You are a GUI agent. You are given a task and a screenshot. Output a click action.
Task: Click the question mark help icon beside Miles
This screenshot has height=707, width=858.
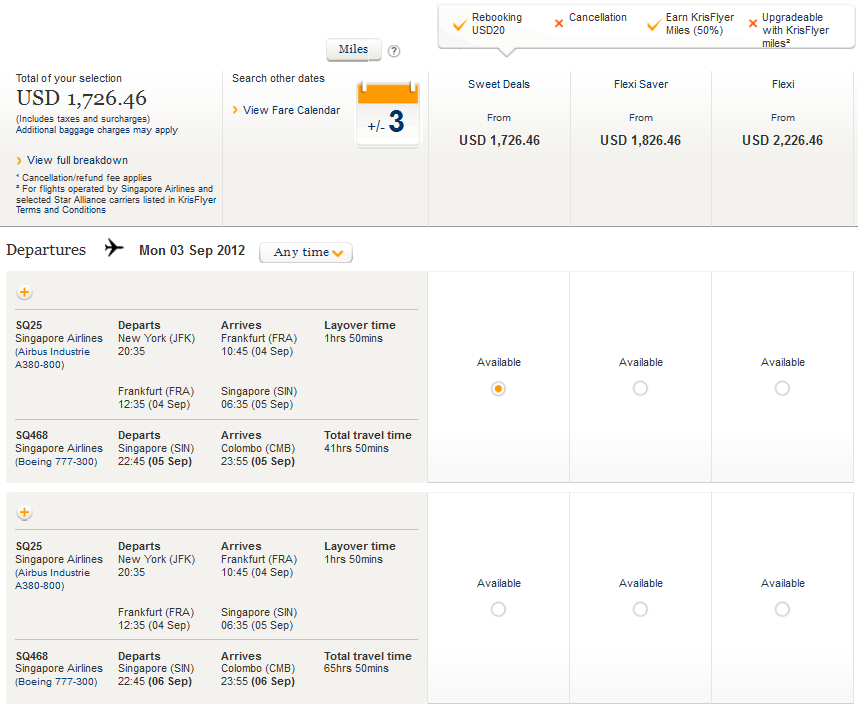click(394, 51)
